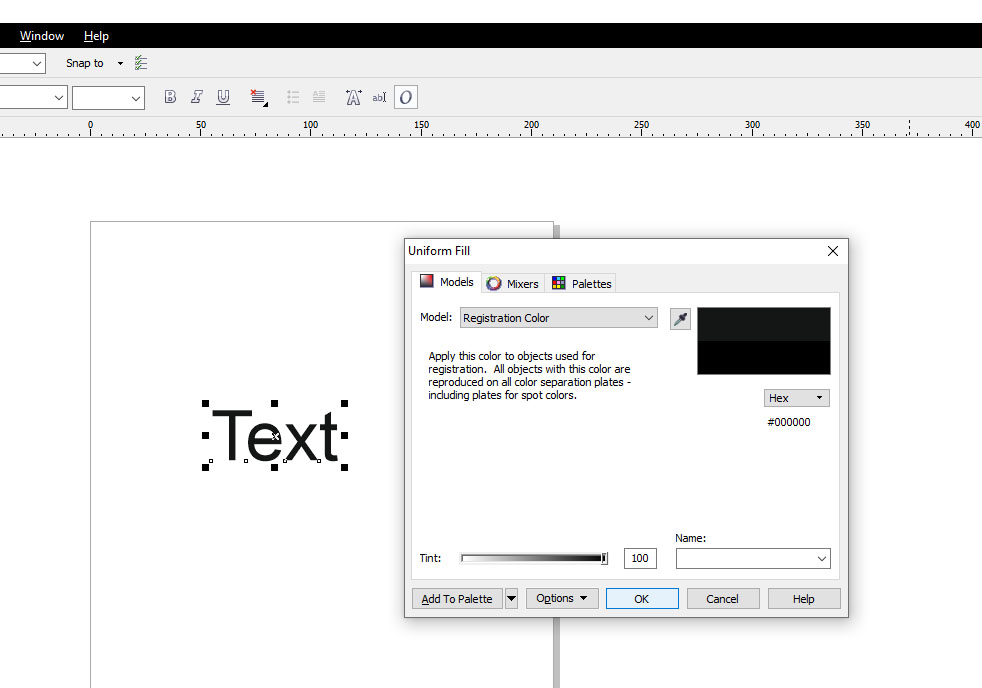Open the character formatting properties icon
This screenshot has width=982, height=688.
(x=353, y=97)
